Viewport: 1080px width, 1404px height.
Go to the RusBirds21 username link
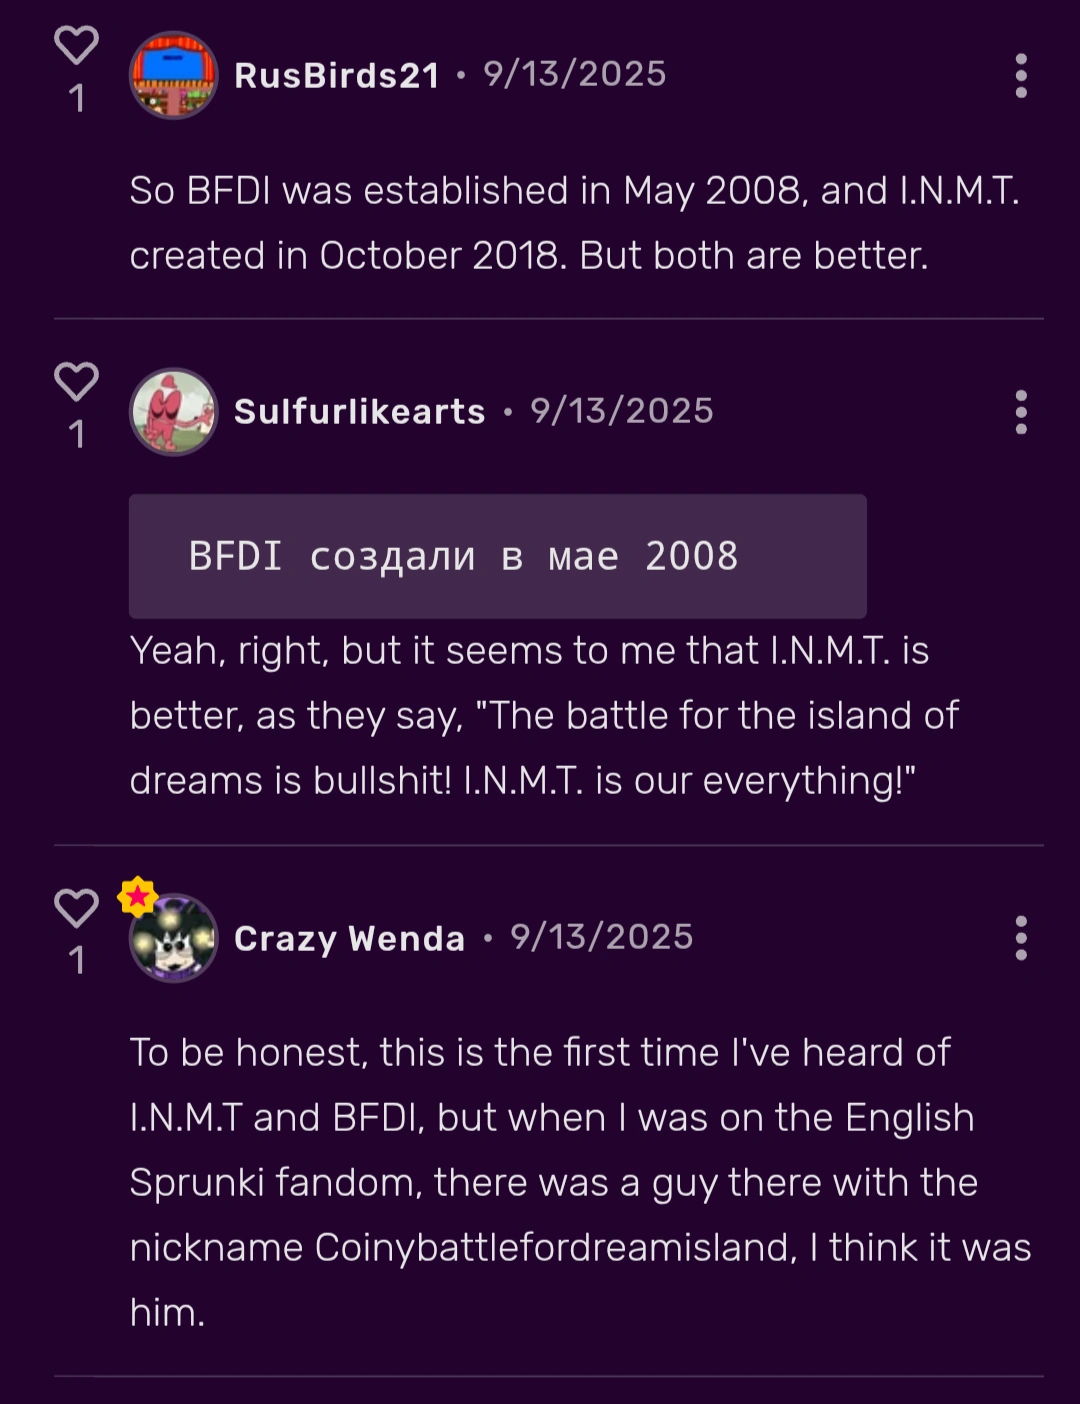point(336,75)
